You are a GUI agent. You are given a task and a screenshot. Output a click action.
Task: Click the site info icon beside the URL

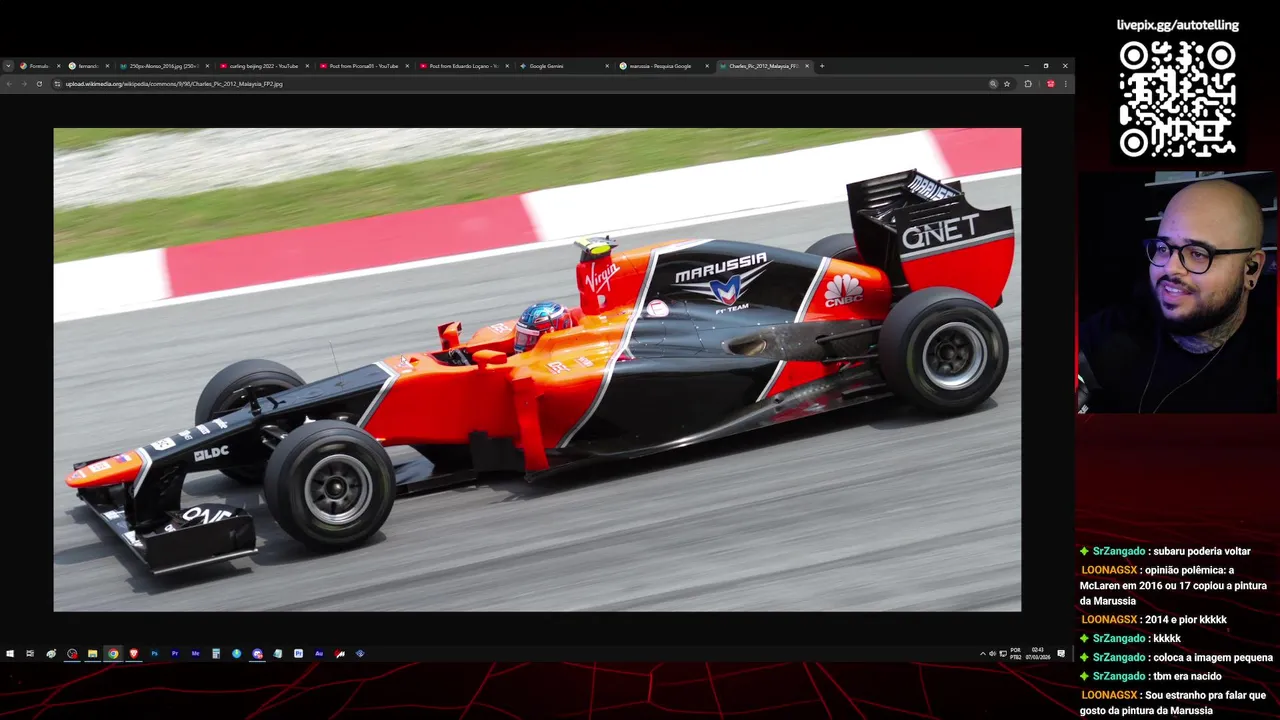point(57,84)
